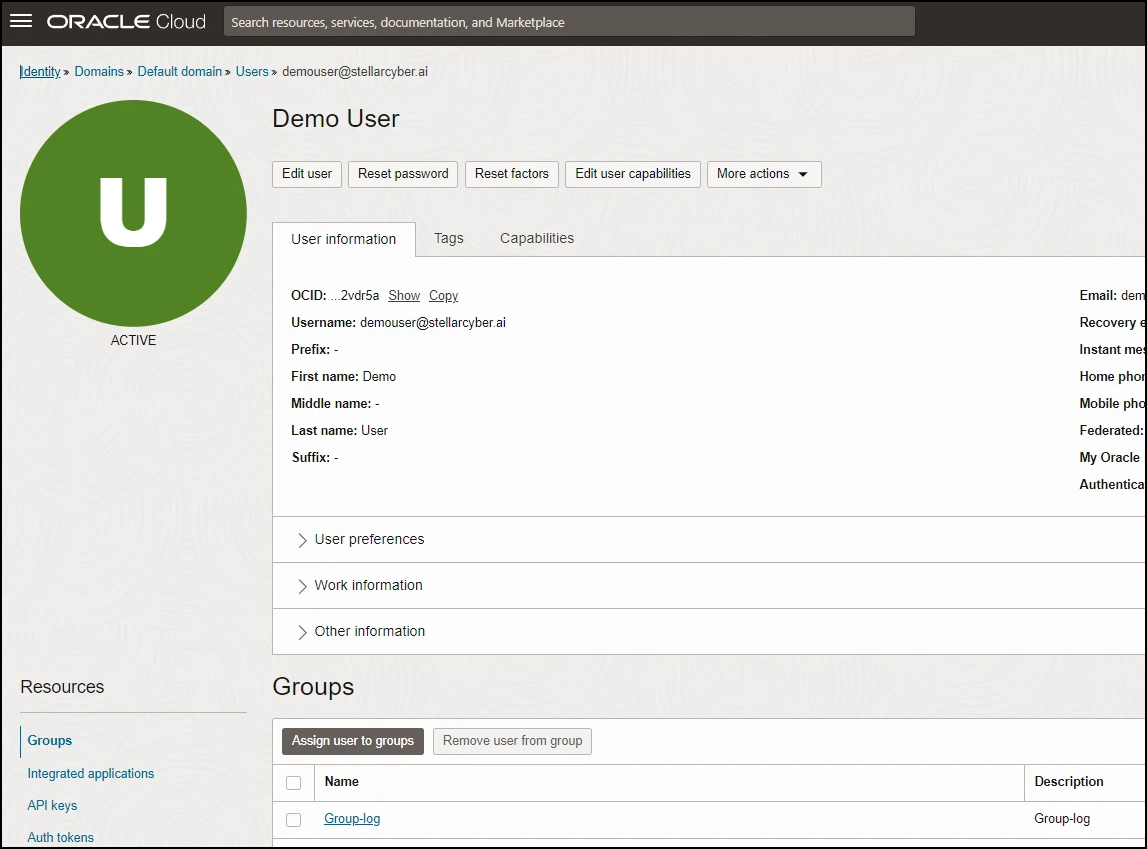This screenshot has height=849, width=1147.
Task: Check the Group-log row checkbox
Action: click(293, 819)
